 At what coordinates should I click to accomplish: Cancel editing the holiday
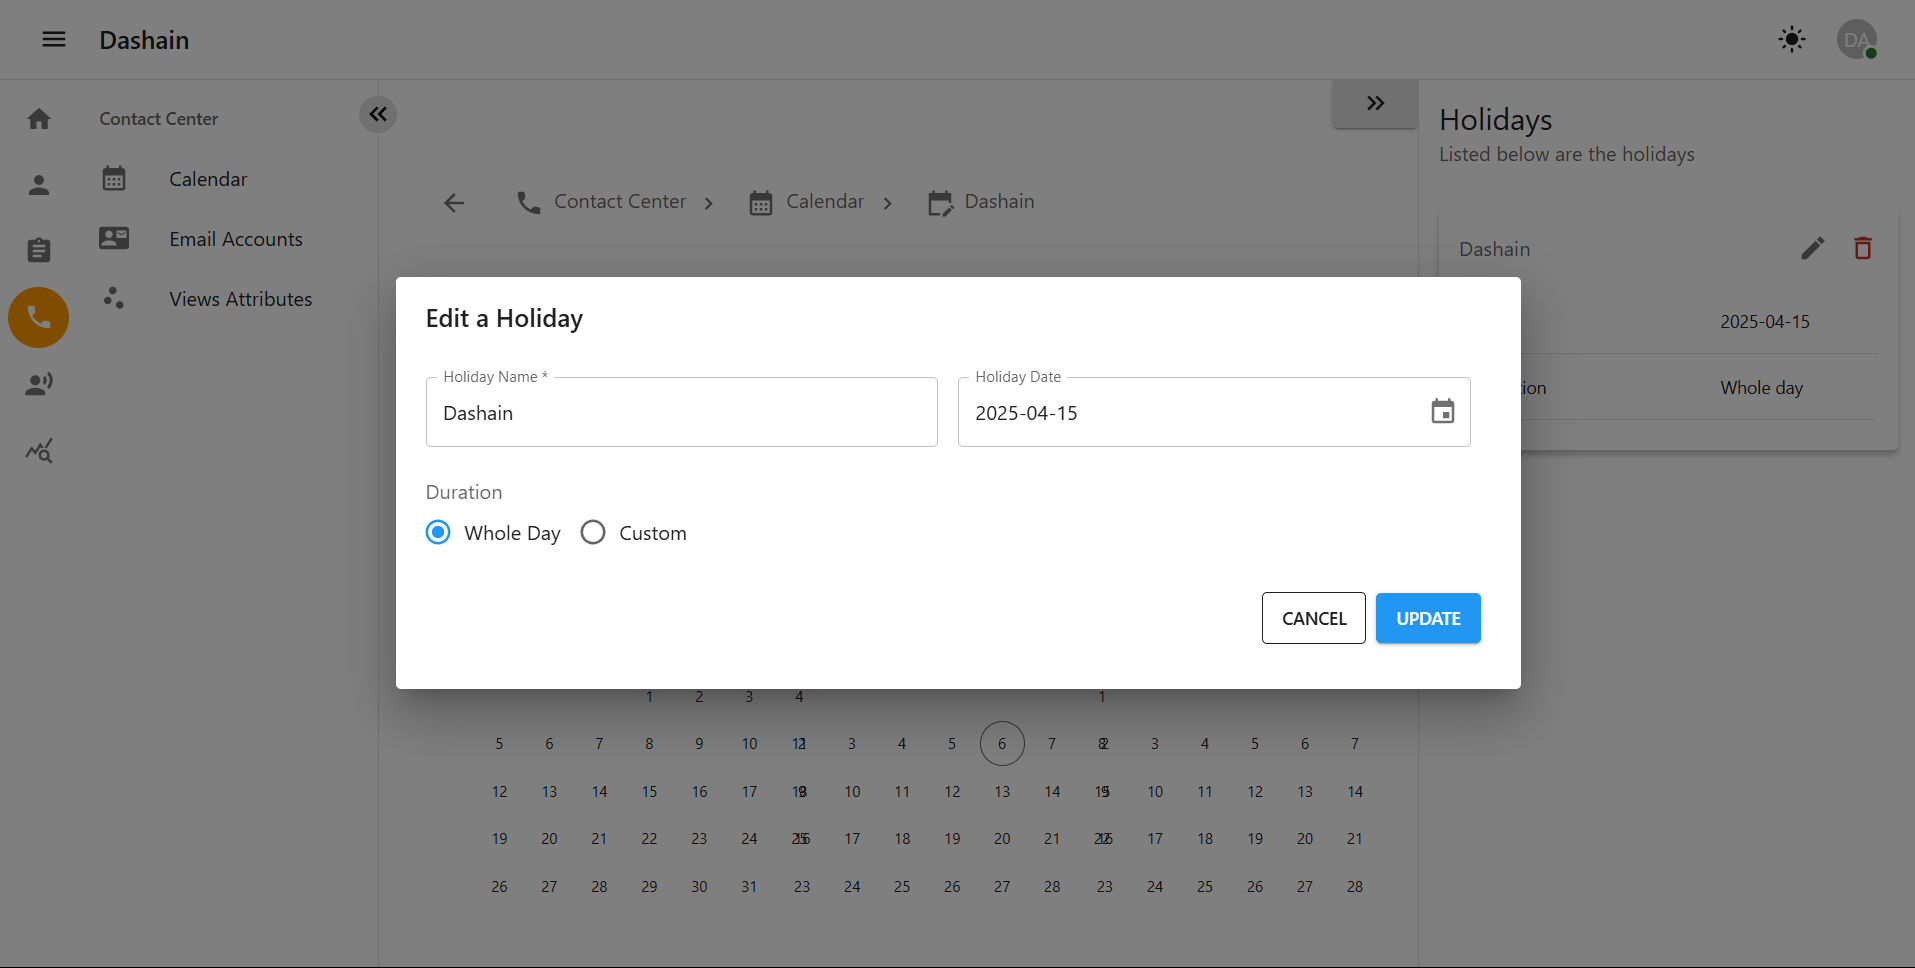click(1313, 618)
